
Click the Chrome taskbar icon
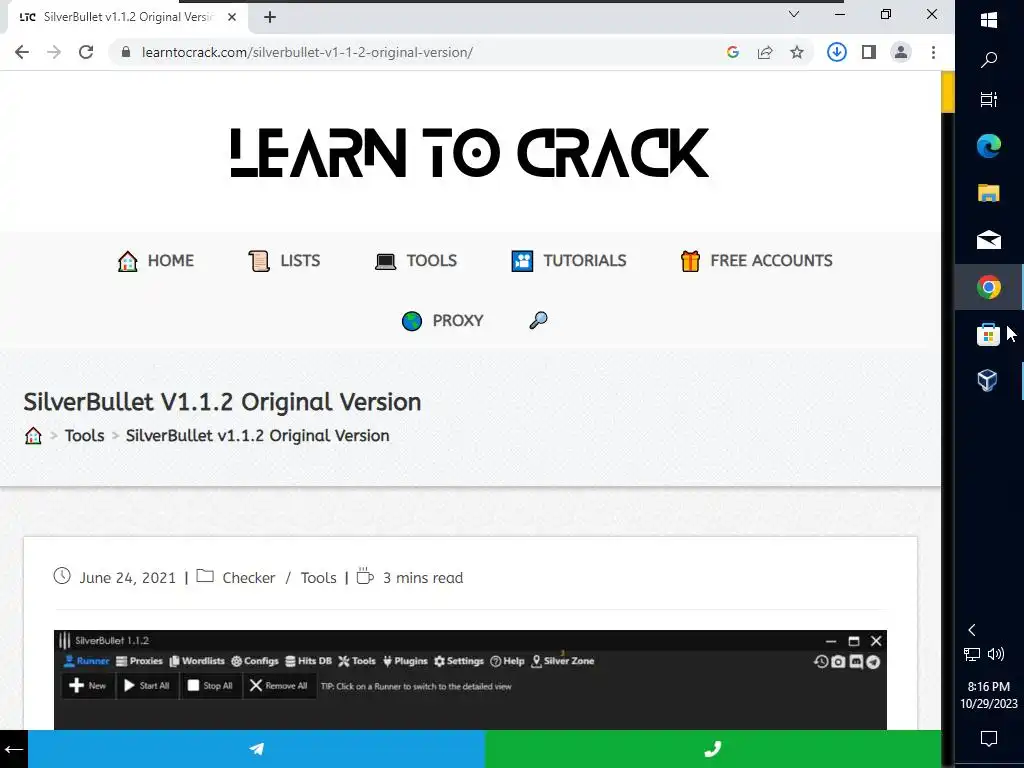coord(989,287)
